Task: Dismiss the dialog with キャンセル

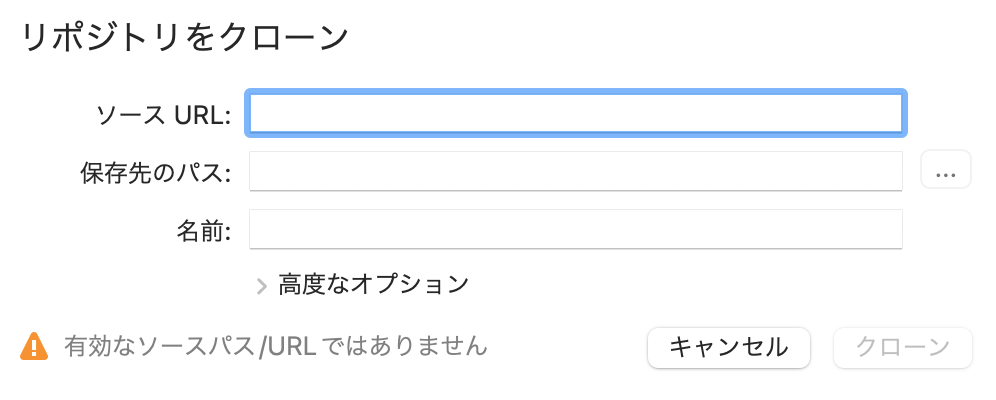Action: [x=729, y=347]
